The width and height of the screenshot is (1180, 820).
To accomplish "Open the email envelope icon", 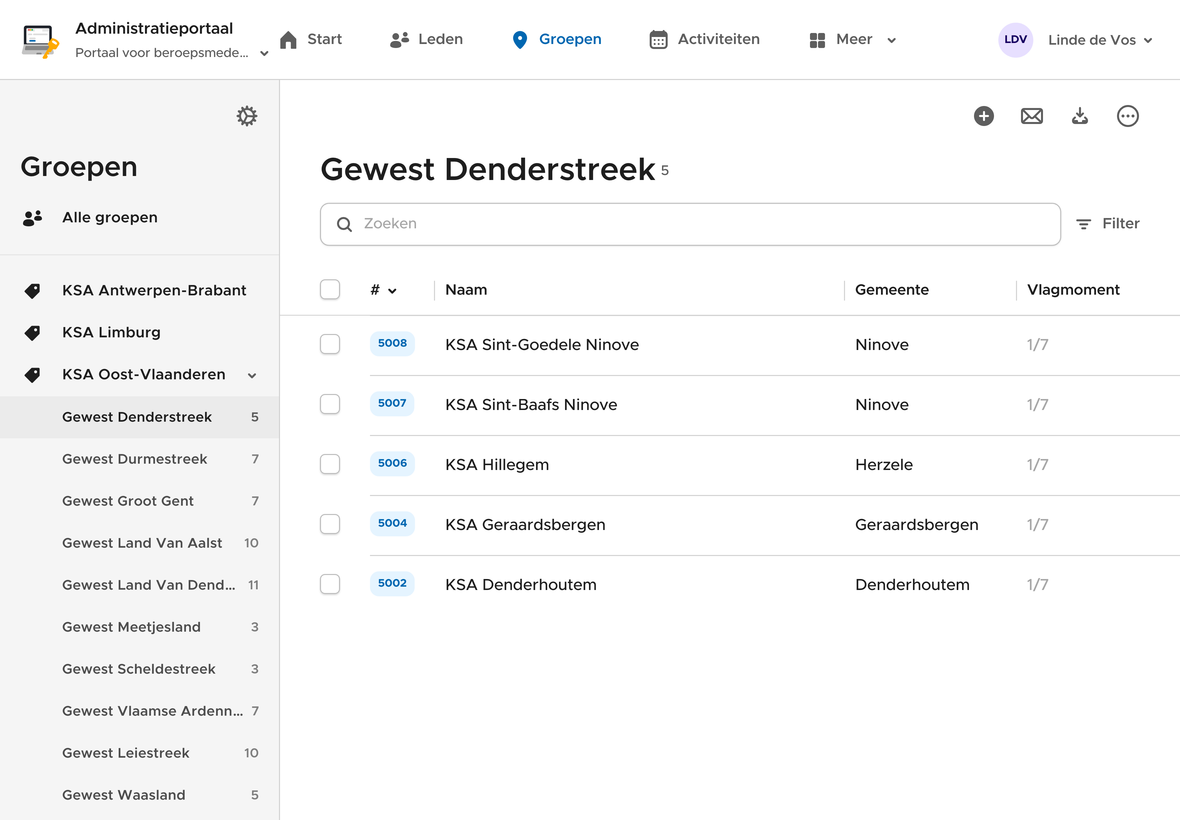I will 1032,116.
